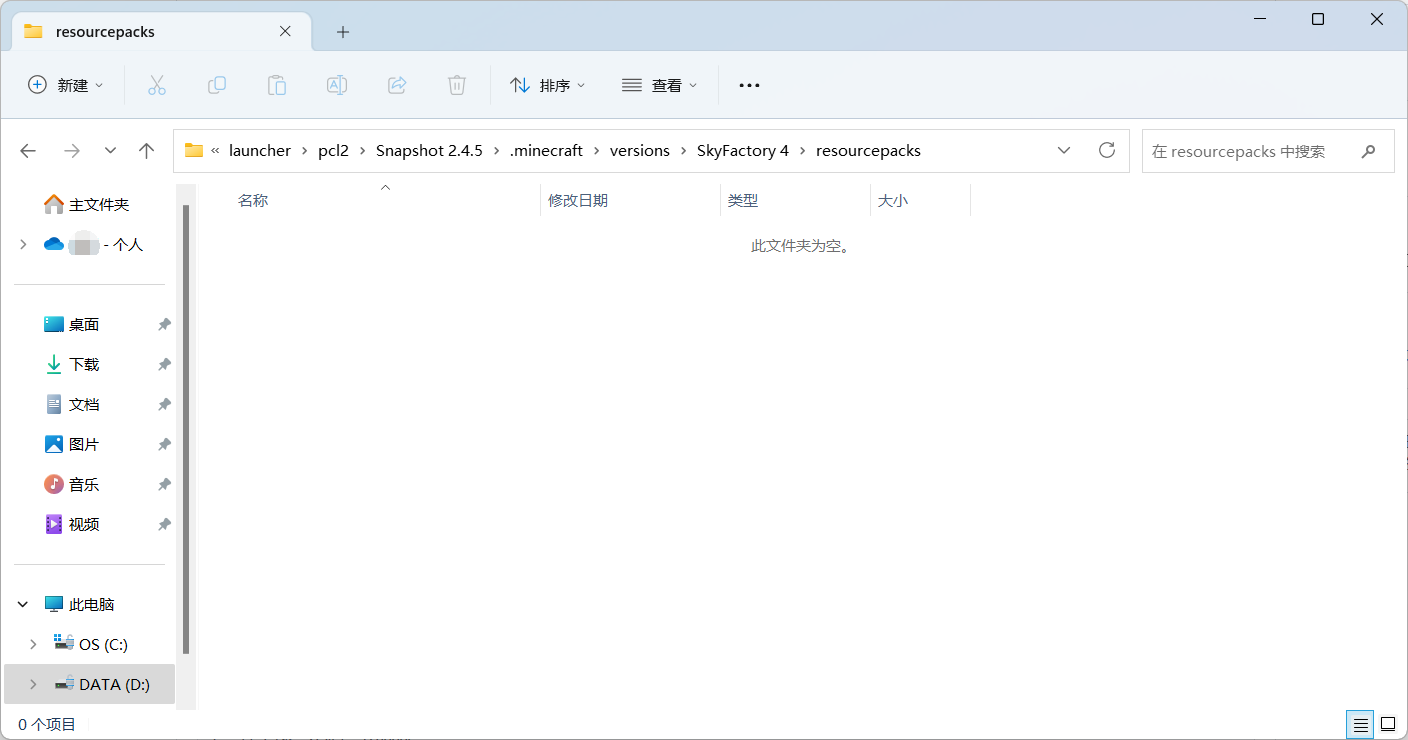Refresh the folder view
The image size is (1408, 740).
tap(1107, 150)
